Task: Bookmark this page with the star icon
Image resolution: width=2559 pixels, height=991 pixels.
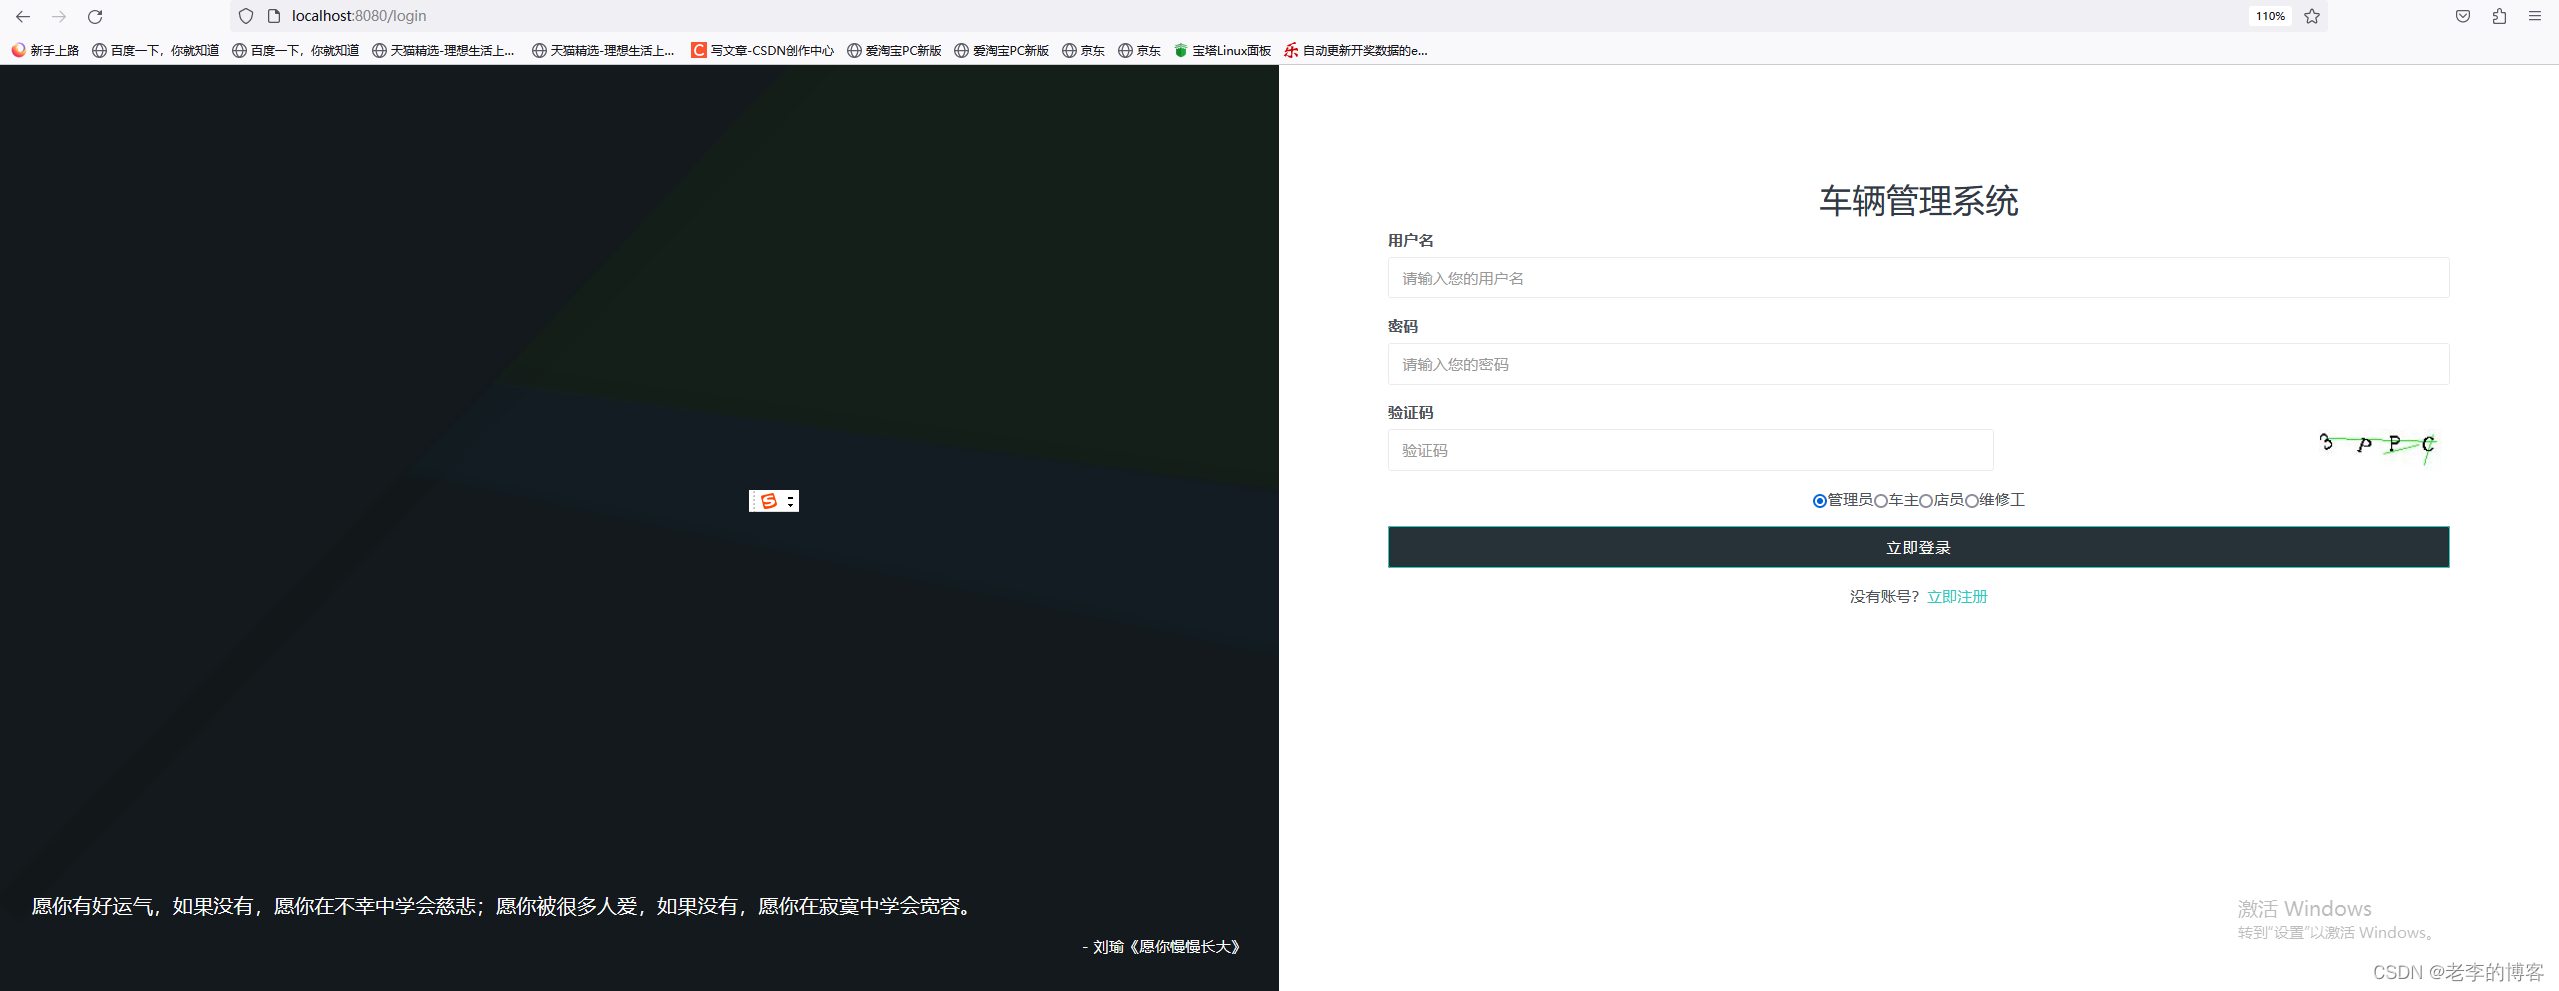Action: point(2311,16)
